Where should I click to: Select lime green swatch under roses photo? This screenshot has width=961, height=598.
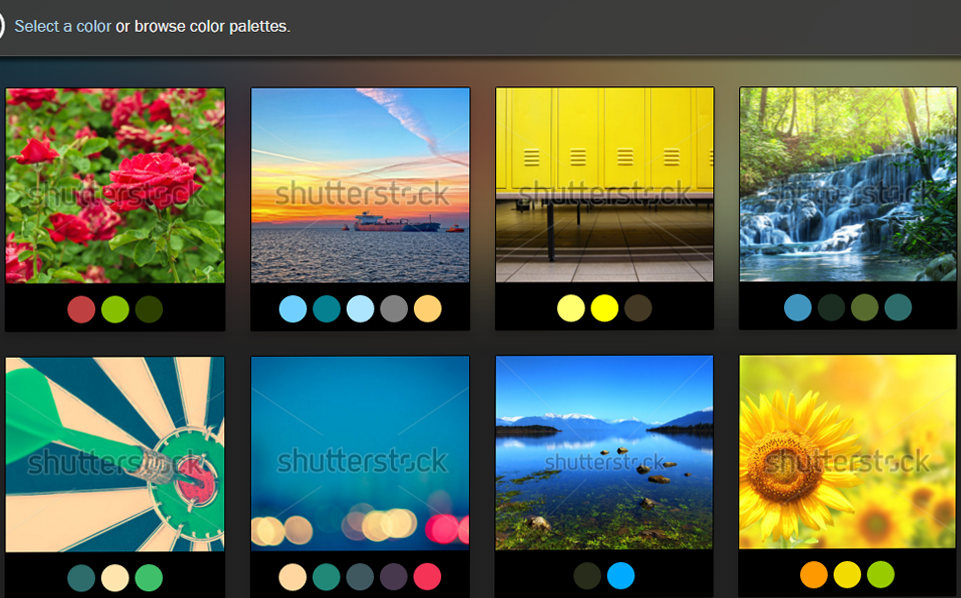click(115, 309)
